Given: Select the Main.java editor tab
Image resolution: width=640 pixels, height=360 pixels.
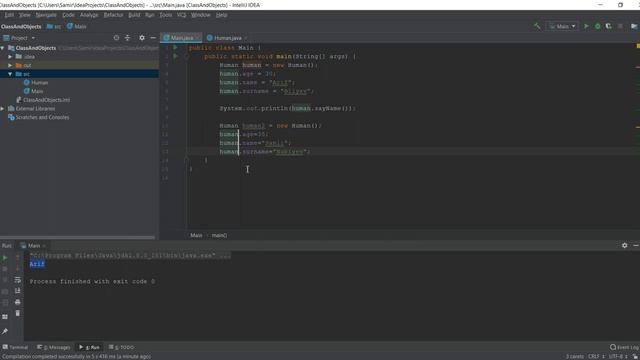Looking at the screenshot, I should (180, 38).
